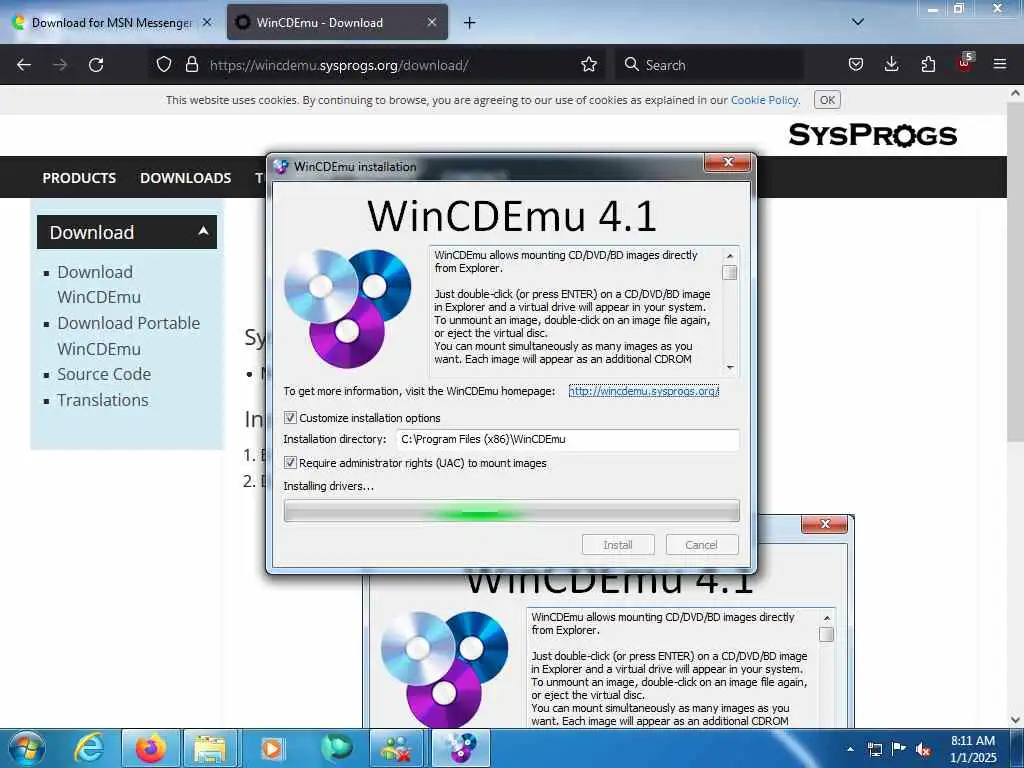Reload the current page
Screen dimensions: 1024x768
[96, 65]
